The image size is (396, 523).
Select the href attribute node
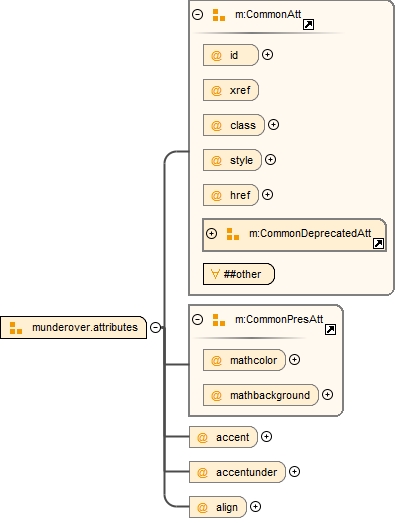[x=231, y=195]
